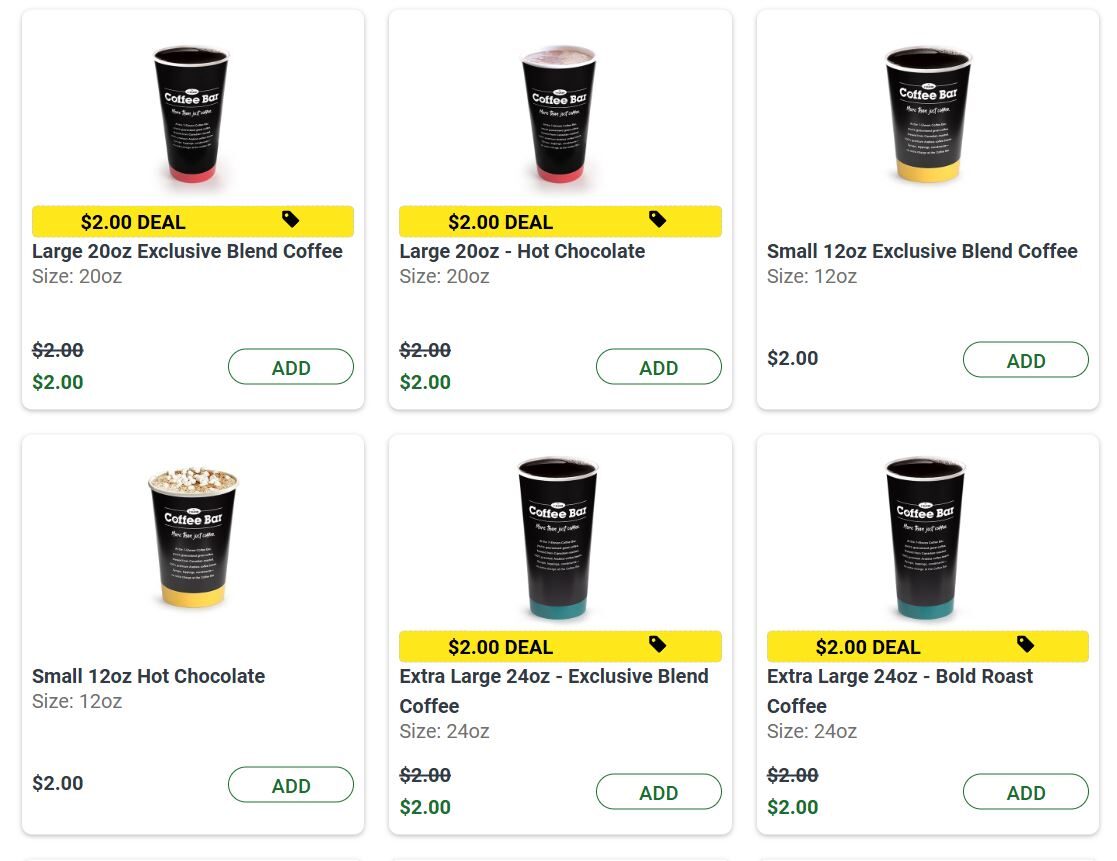Click deal tag icon on Extra Large Bold Roast
Image resolution: width=1117 pixels, height=861 pixels.
pos(1025,644)
